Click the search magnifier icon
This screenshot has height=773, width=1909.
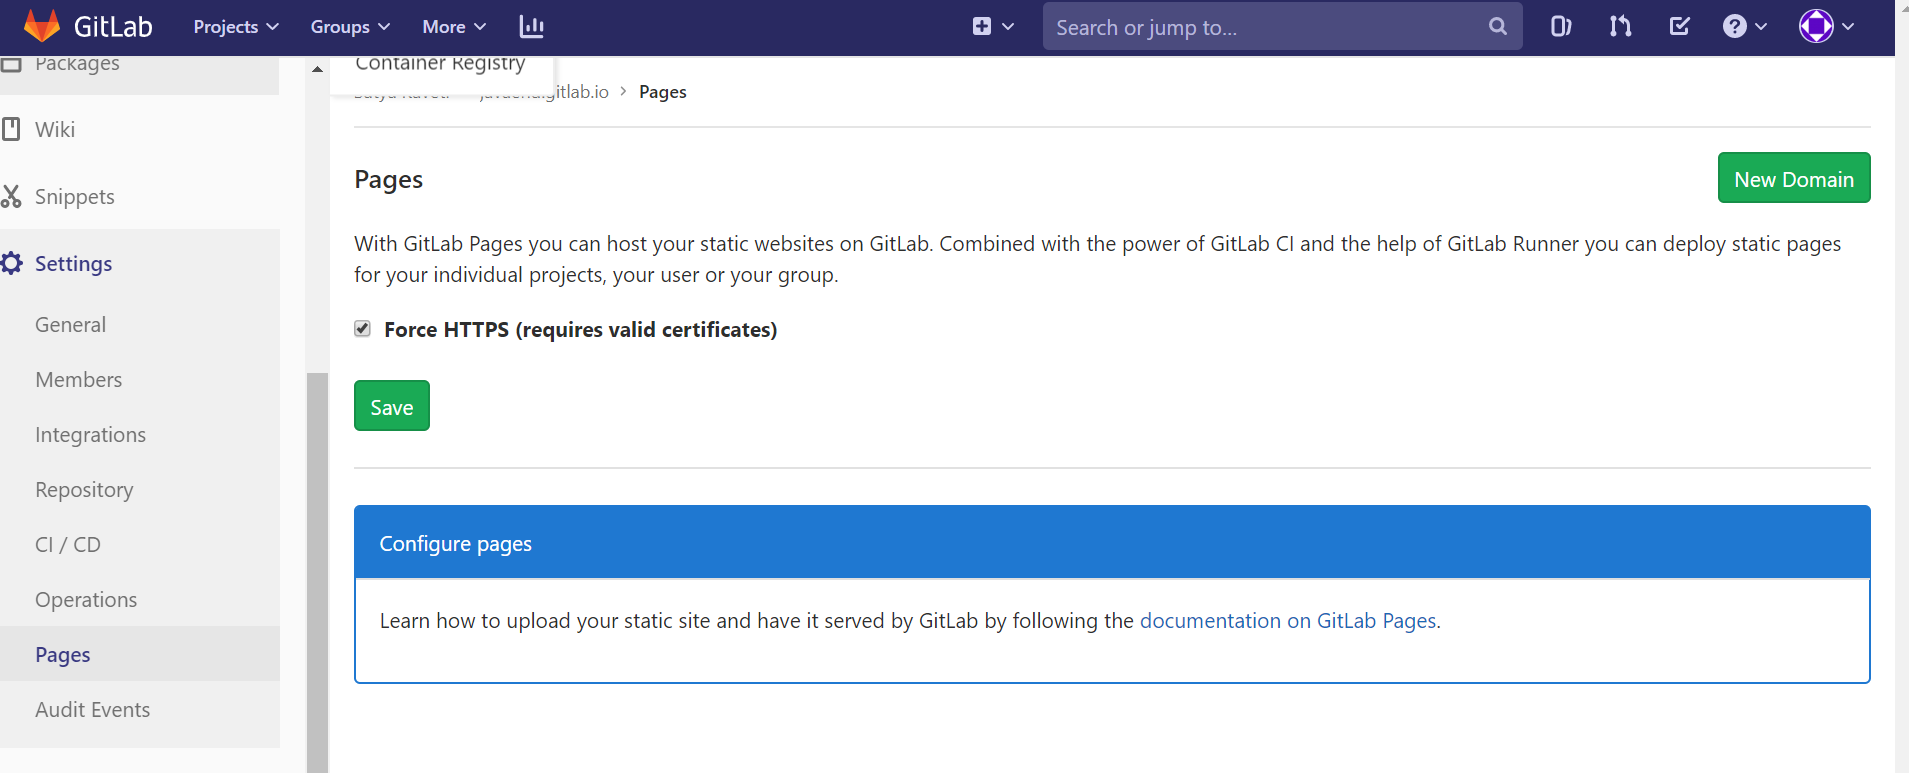tap(1497, 27)
